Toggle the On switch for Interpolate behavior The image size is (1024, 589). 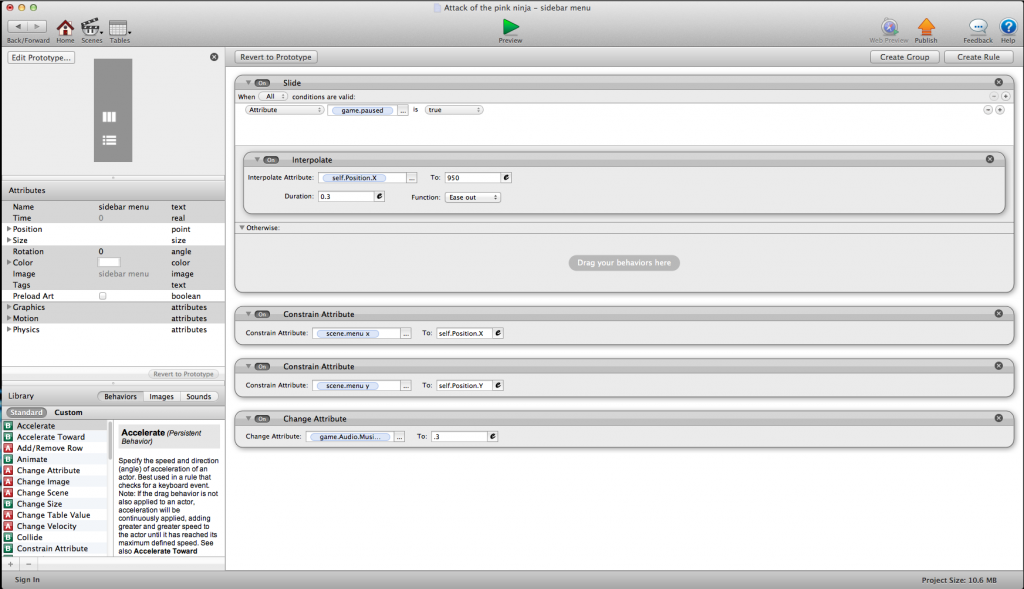pyautogui.click(x=271, y=159)
